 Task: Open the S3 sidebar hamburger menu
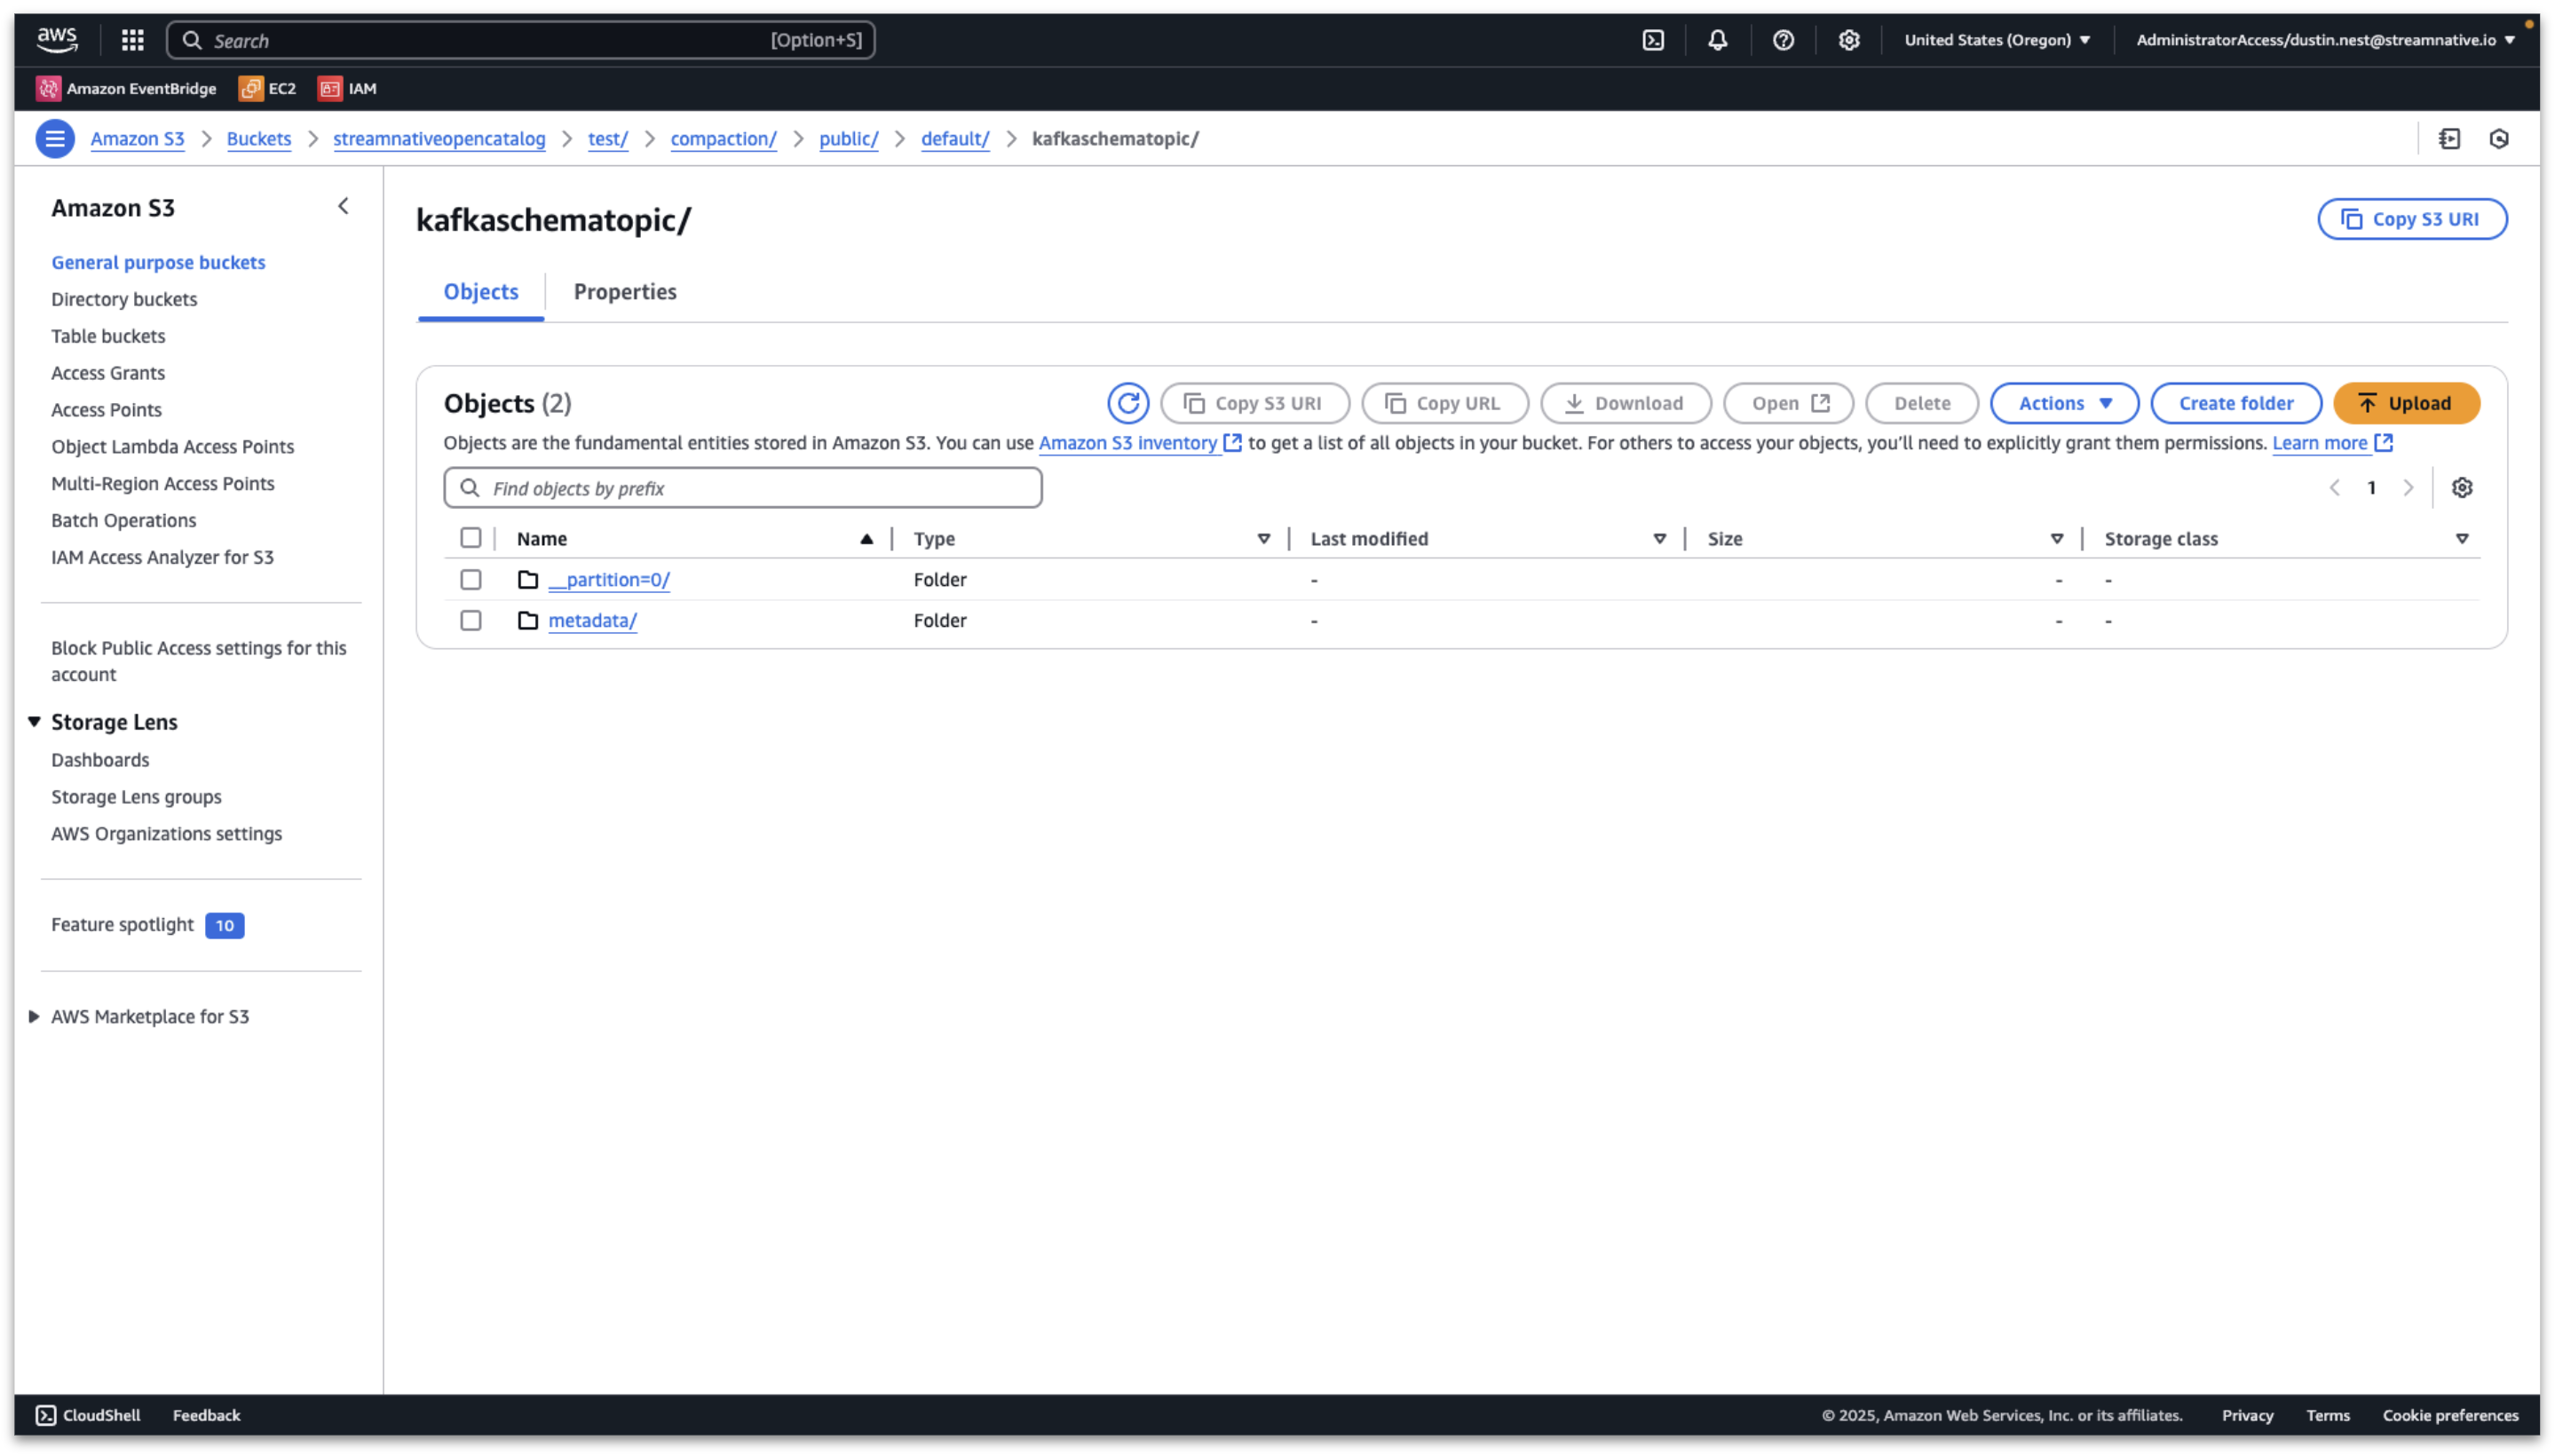pos(55,139)
